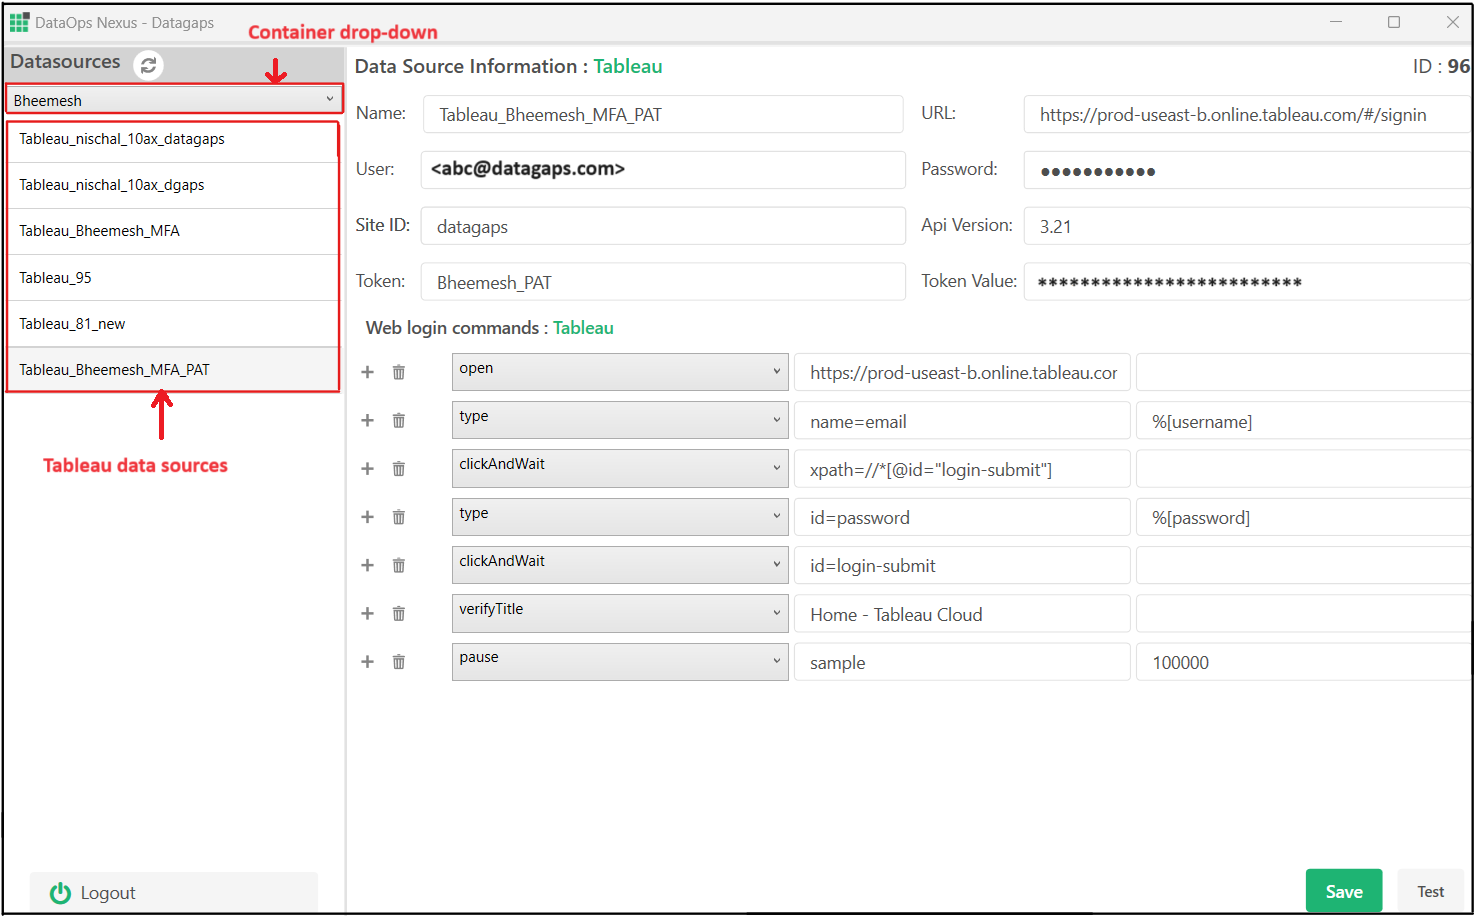Viewport: 1474px width, 916px height.
Task: Click trash icon on the pause command row
Action: pos(399,662)
